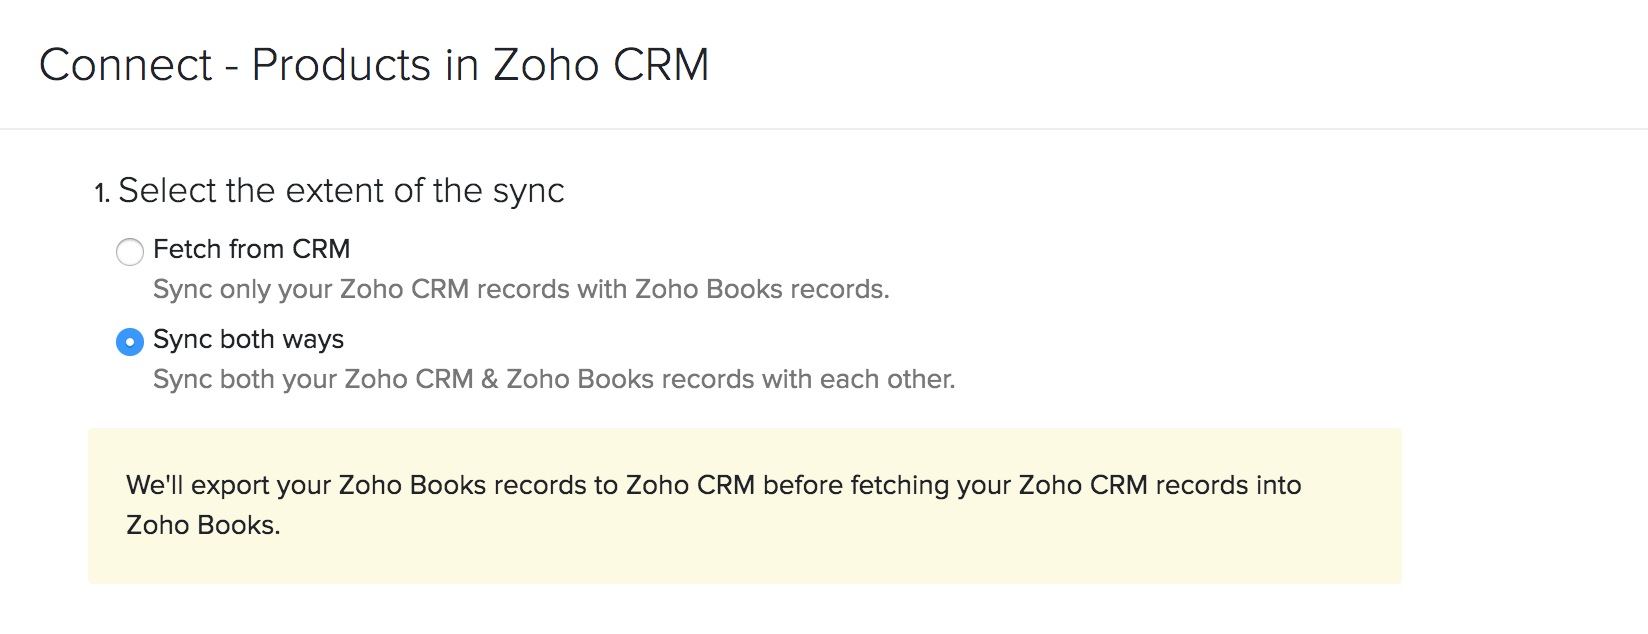The height and width of the screenshot is (634, 1648).
Task: Click the unselected radio circle above Sync both ways
Action: point(130,252)
